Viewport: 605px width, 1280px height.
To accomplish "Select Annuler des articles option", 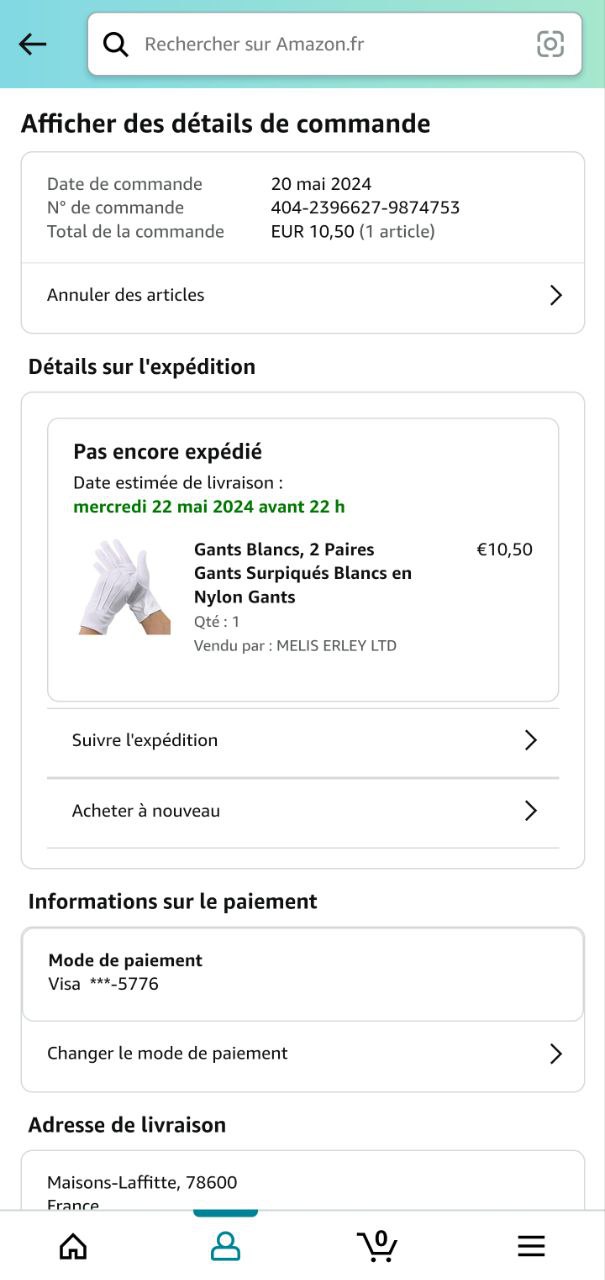I will click(x=126, y=295).
